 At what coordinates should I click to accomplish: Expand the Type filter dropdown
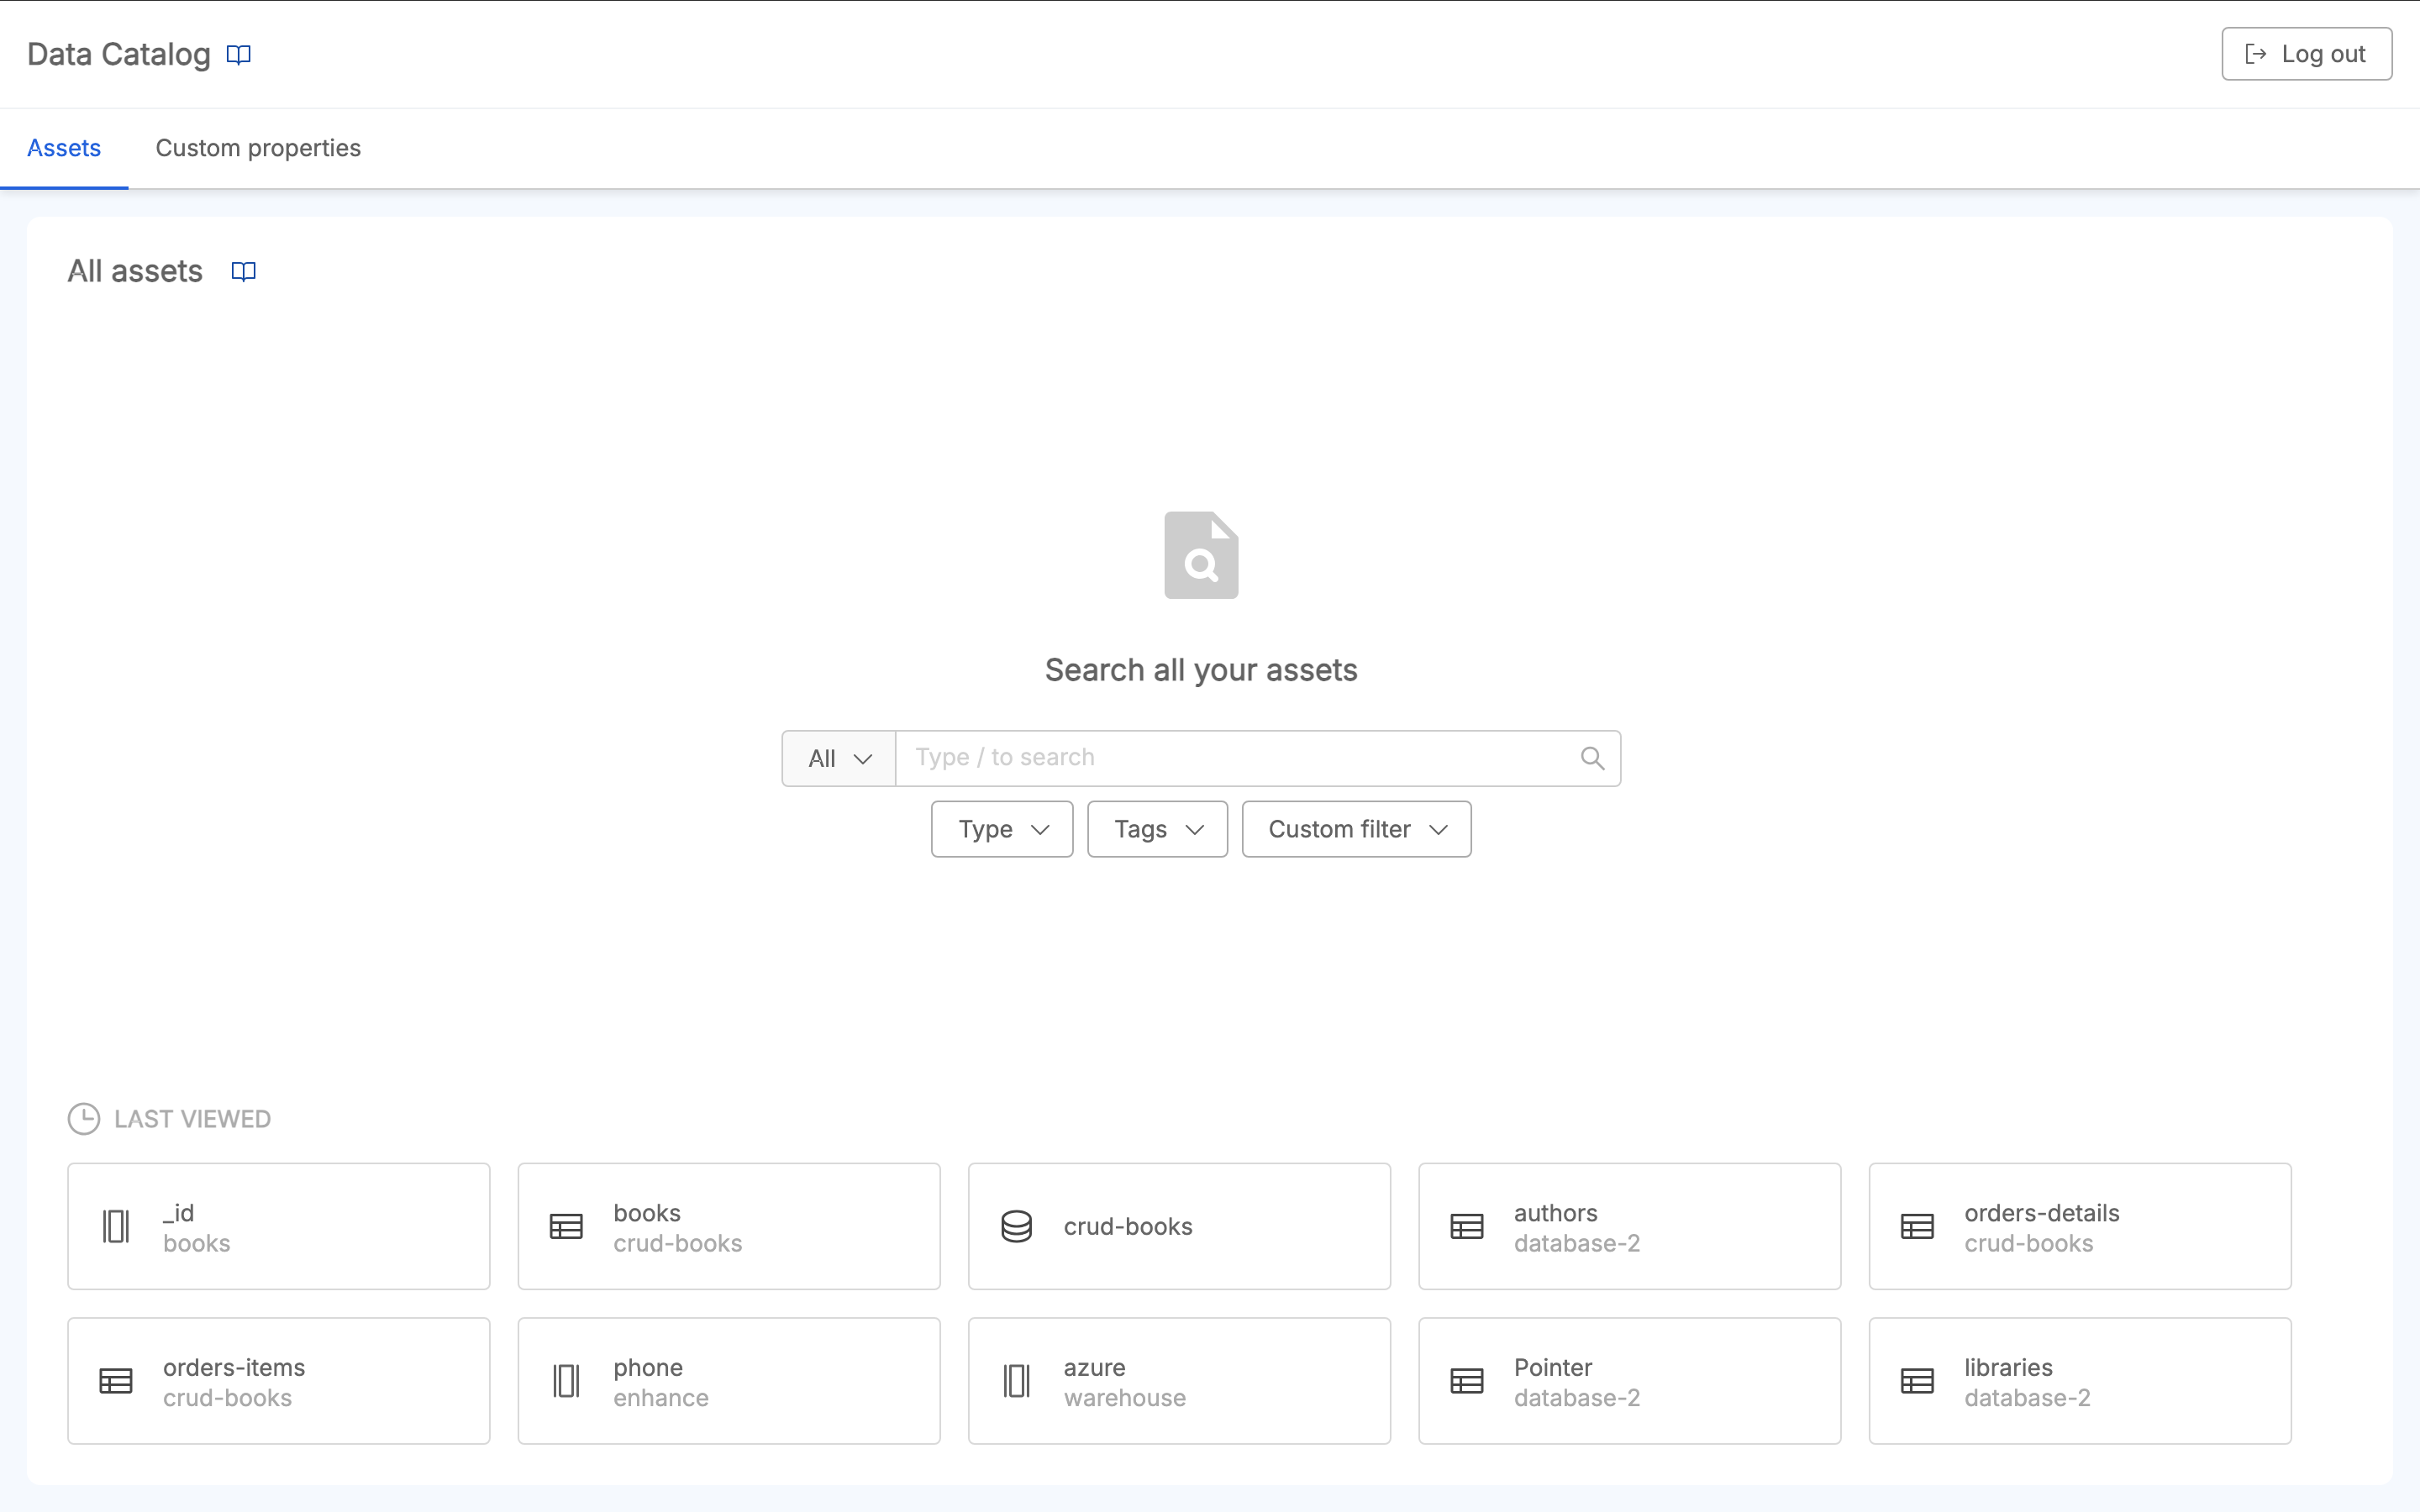pos(1002,829)
